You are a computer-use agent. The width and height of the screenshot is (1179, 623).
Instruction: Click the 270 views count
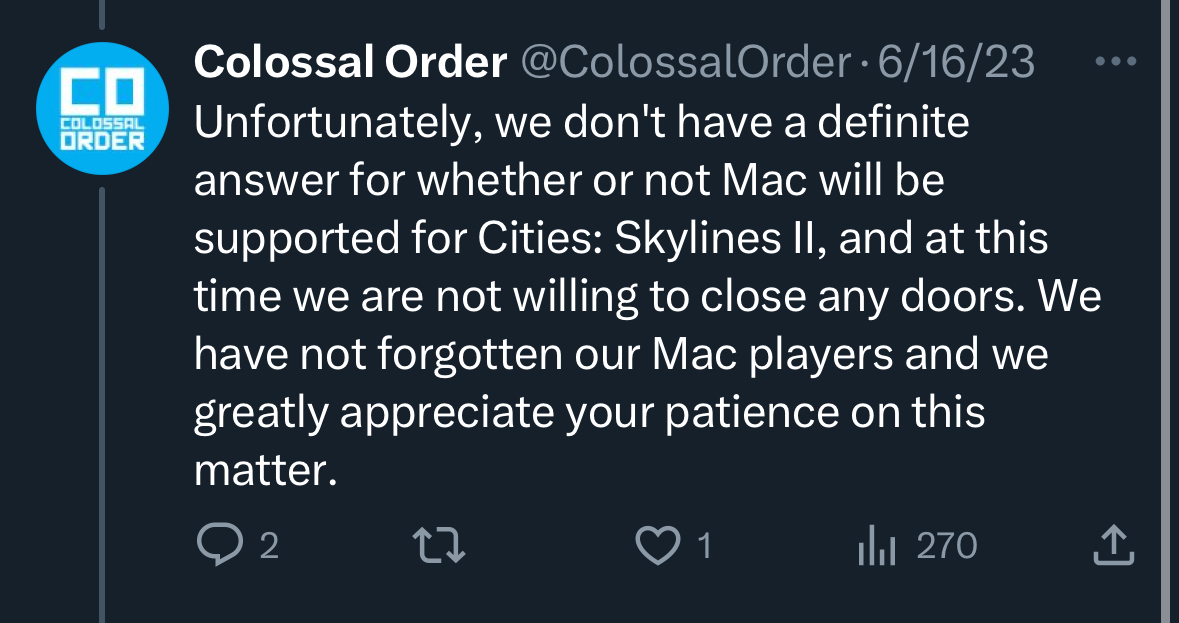946,546
